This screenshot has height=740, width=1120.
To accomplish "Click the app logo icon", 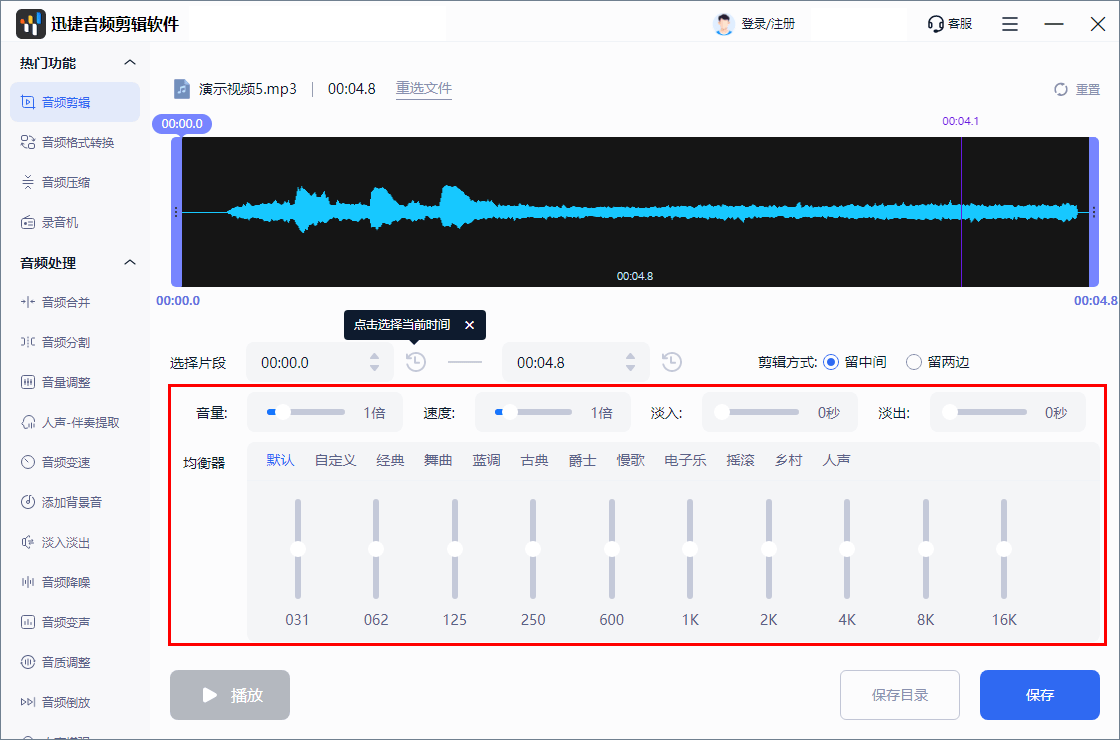I will click(31, 24).
